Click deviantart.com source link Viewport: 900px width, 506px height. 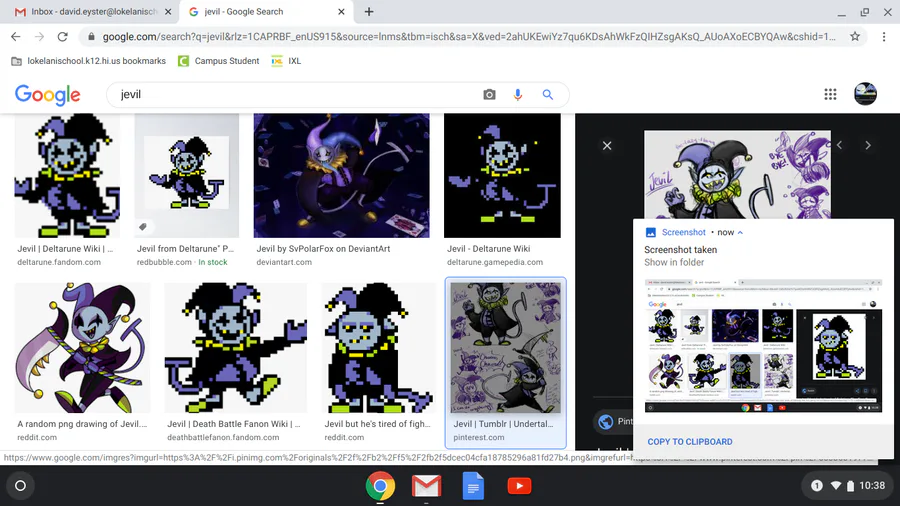click(x=284, y=262)
